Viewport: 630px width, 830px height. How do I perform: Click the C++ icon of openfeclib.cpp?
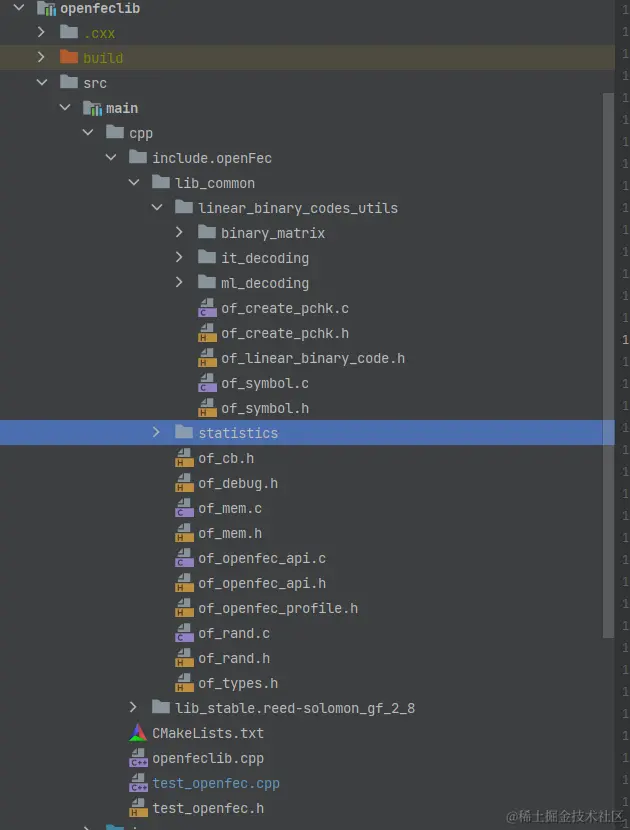click(139, 757)
